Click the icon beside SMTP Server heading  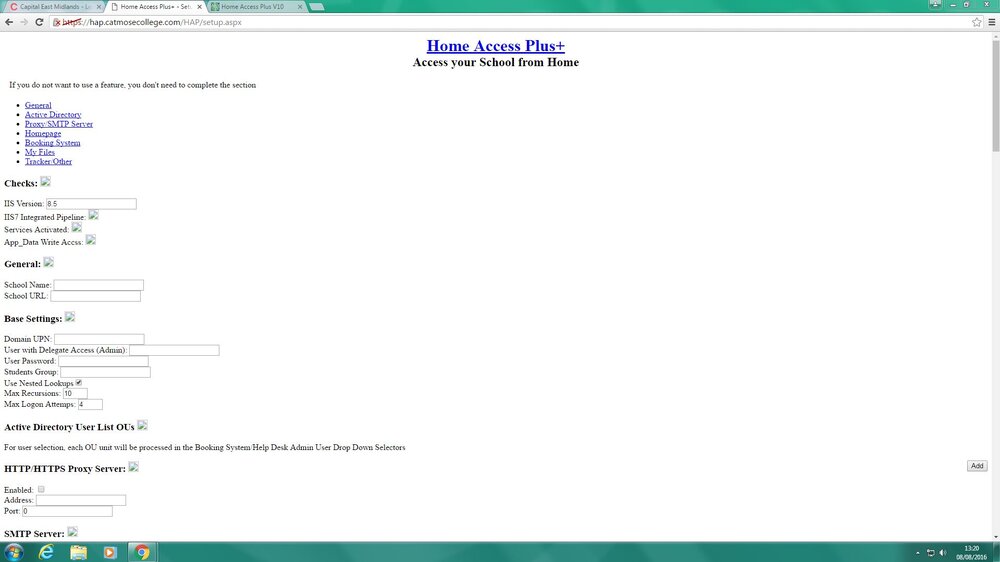[72, 532]
